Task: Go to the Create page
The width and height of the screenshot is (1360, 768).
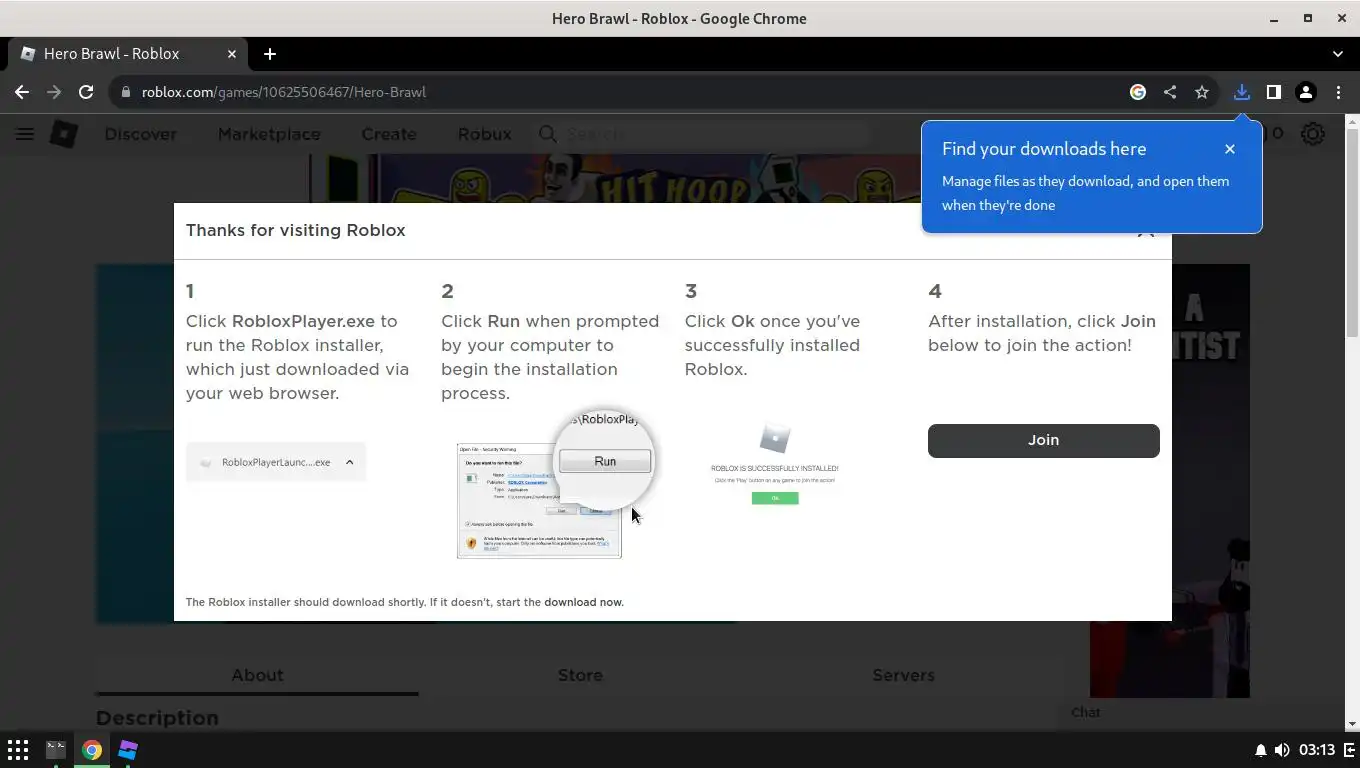Action: (x=389, y=134)
